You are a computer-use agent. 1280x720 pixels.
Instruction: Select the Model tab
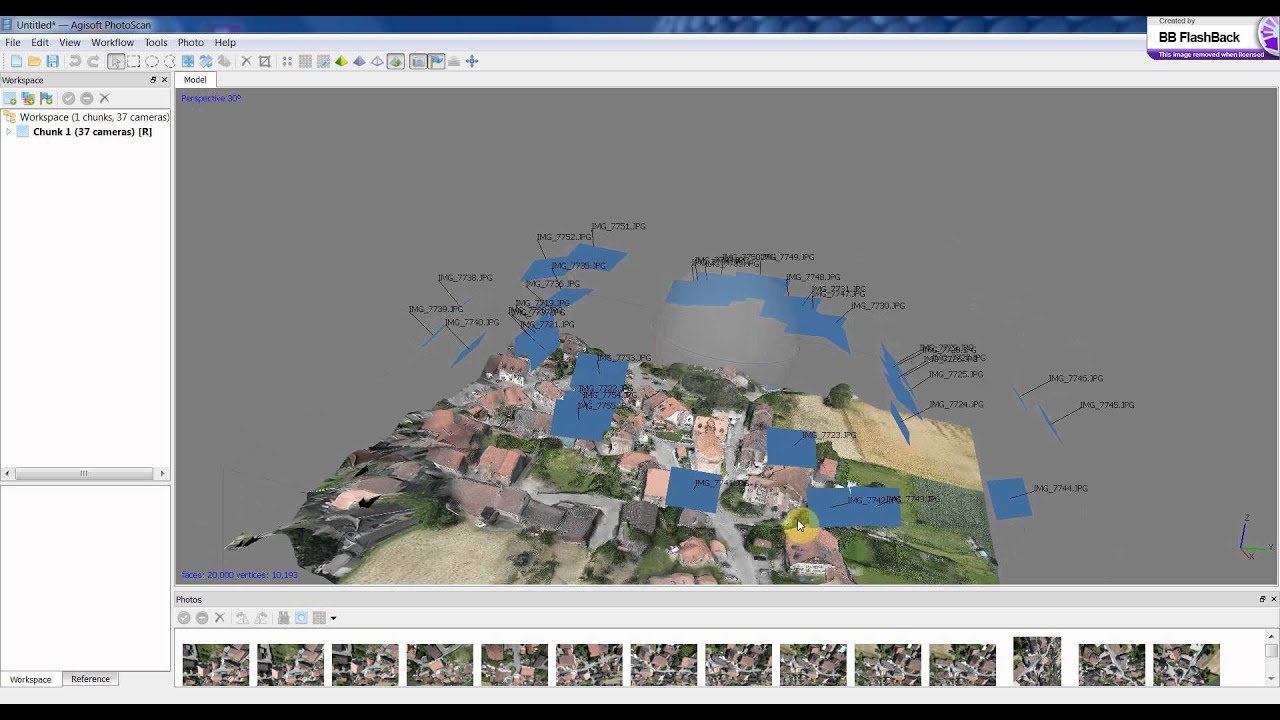pyautogui.click(x=195, y=80)
